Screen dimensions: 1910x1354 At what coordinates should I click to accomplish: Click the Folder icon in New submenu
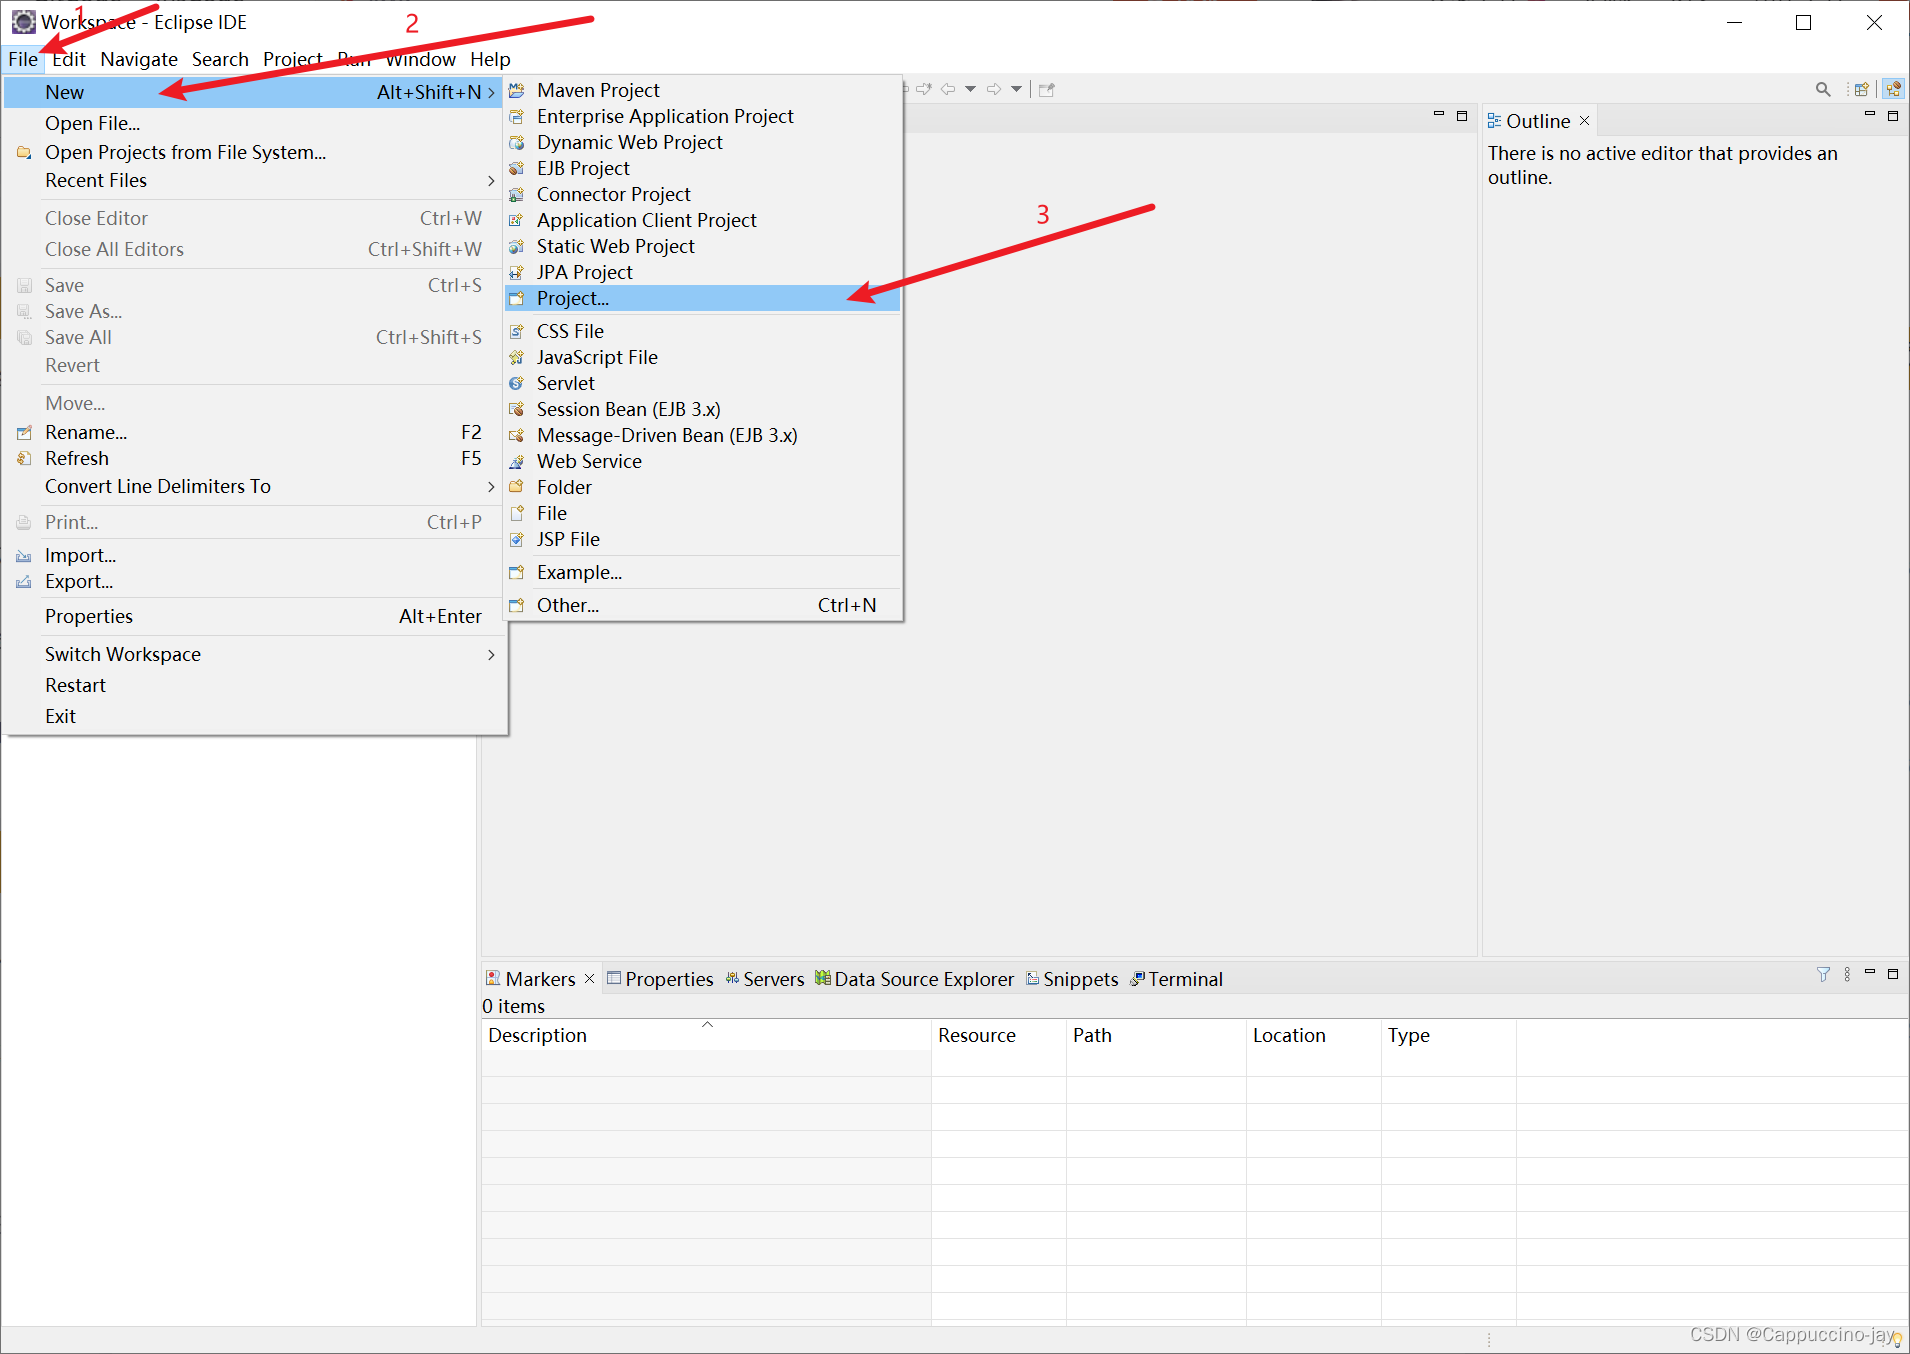(517, 488)
